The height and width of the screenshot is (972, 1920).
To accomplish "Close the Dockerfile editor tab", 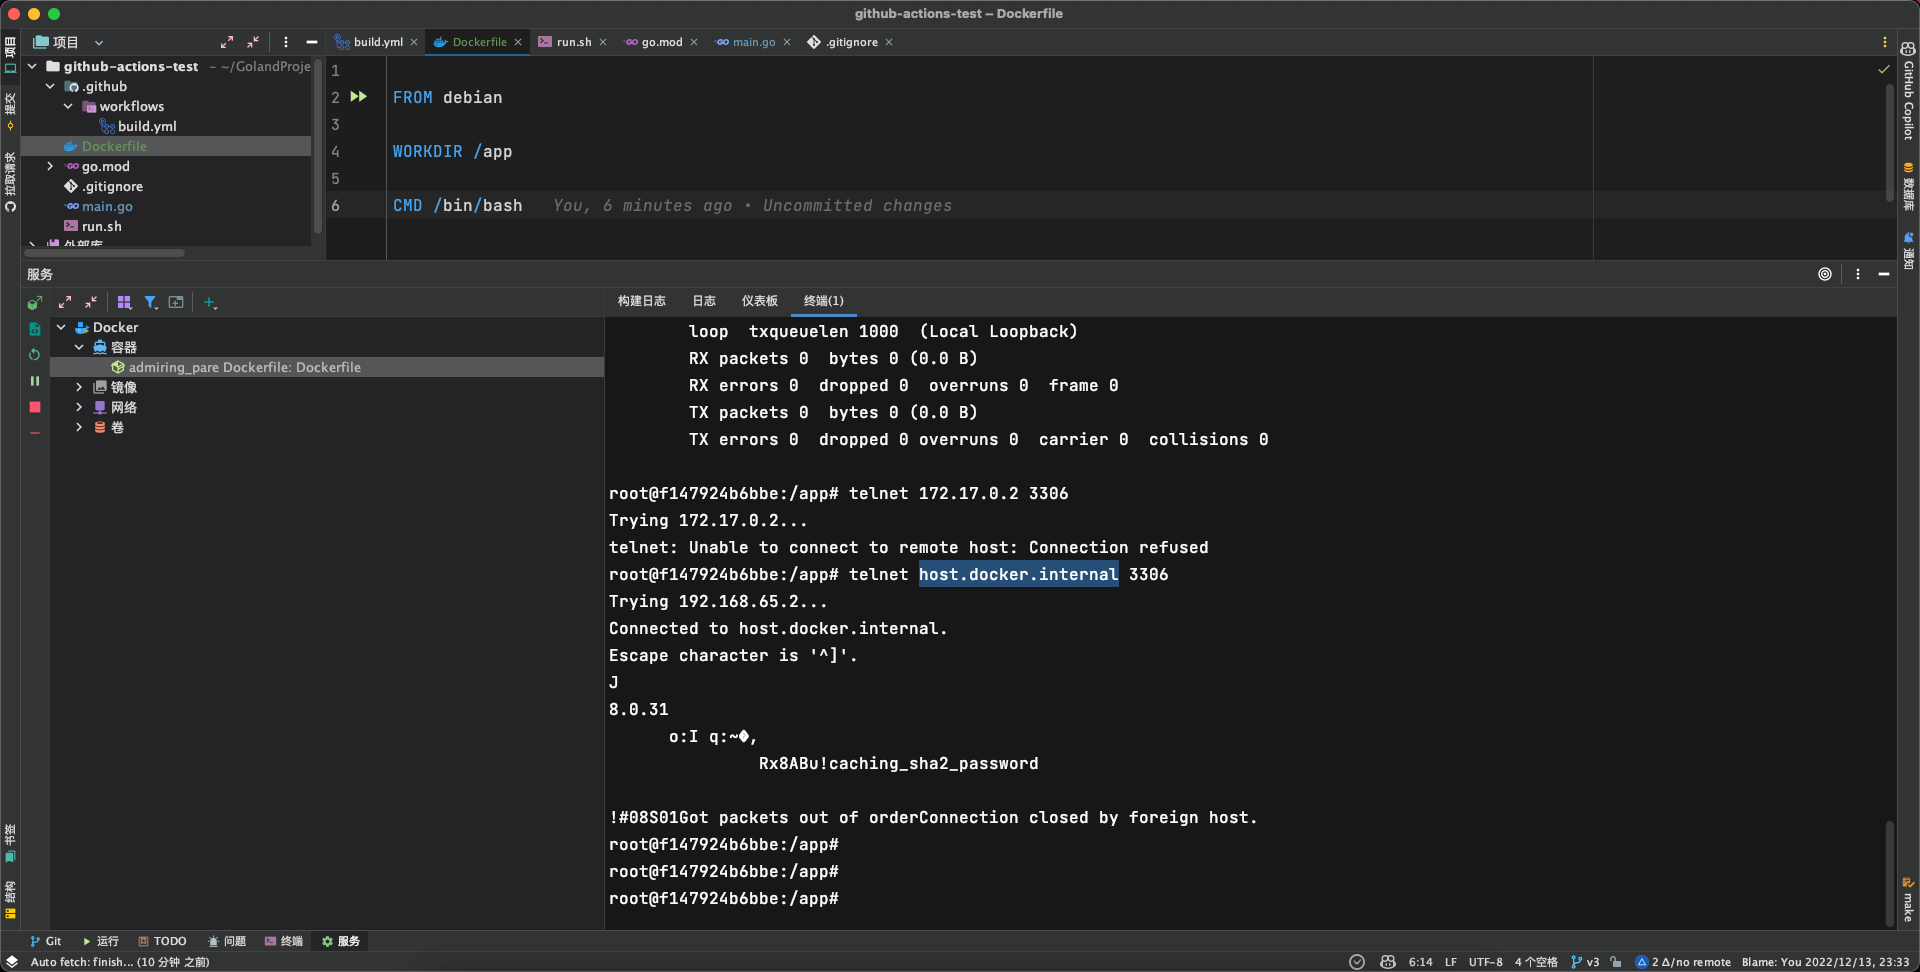I will point(518,42).
